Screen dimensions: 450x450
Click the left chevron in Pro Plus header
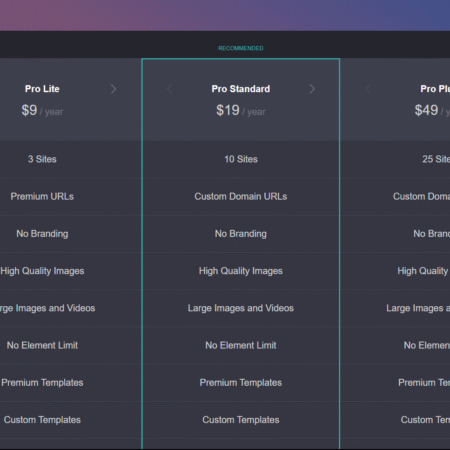[x=368, y=89]
